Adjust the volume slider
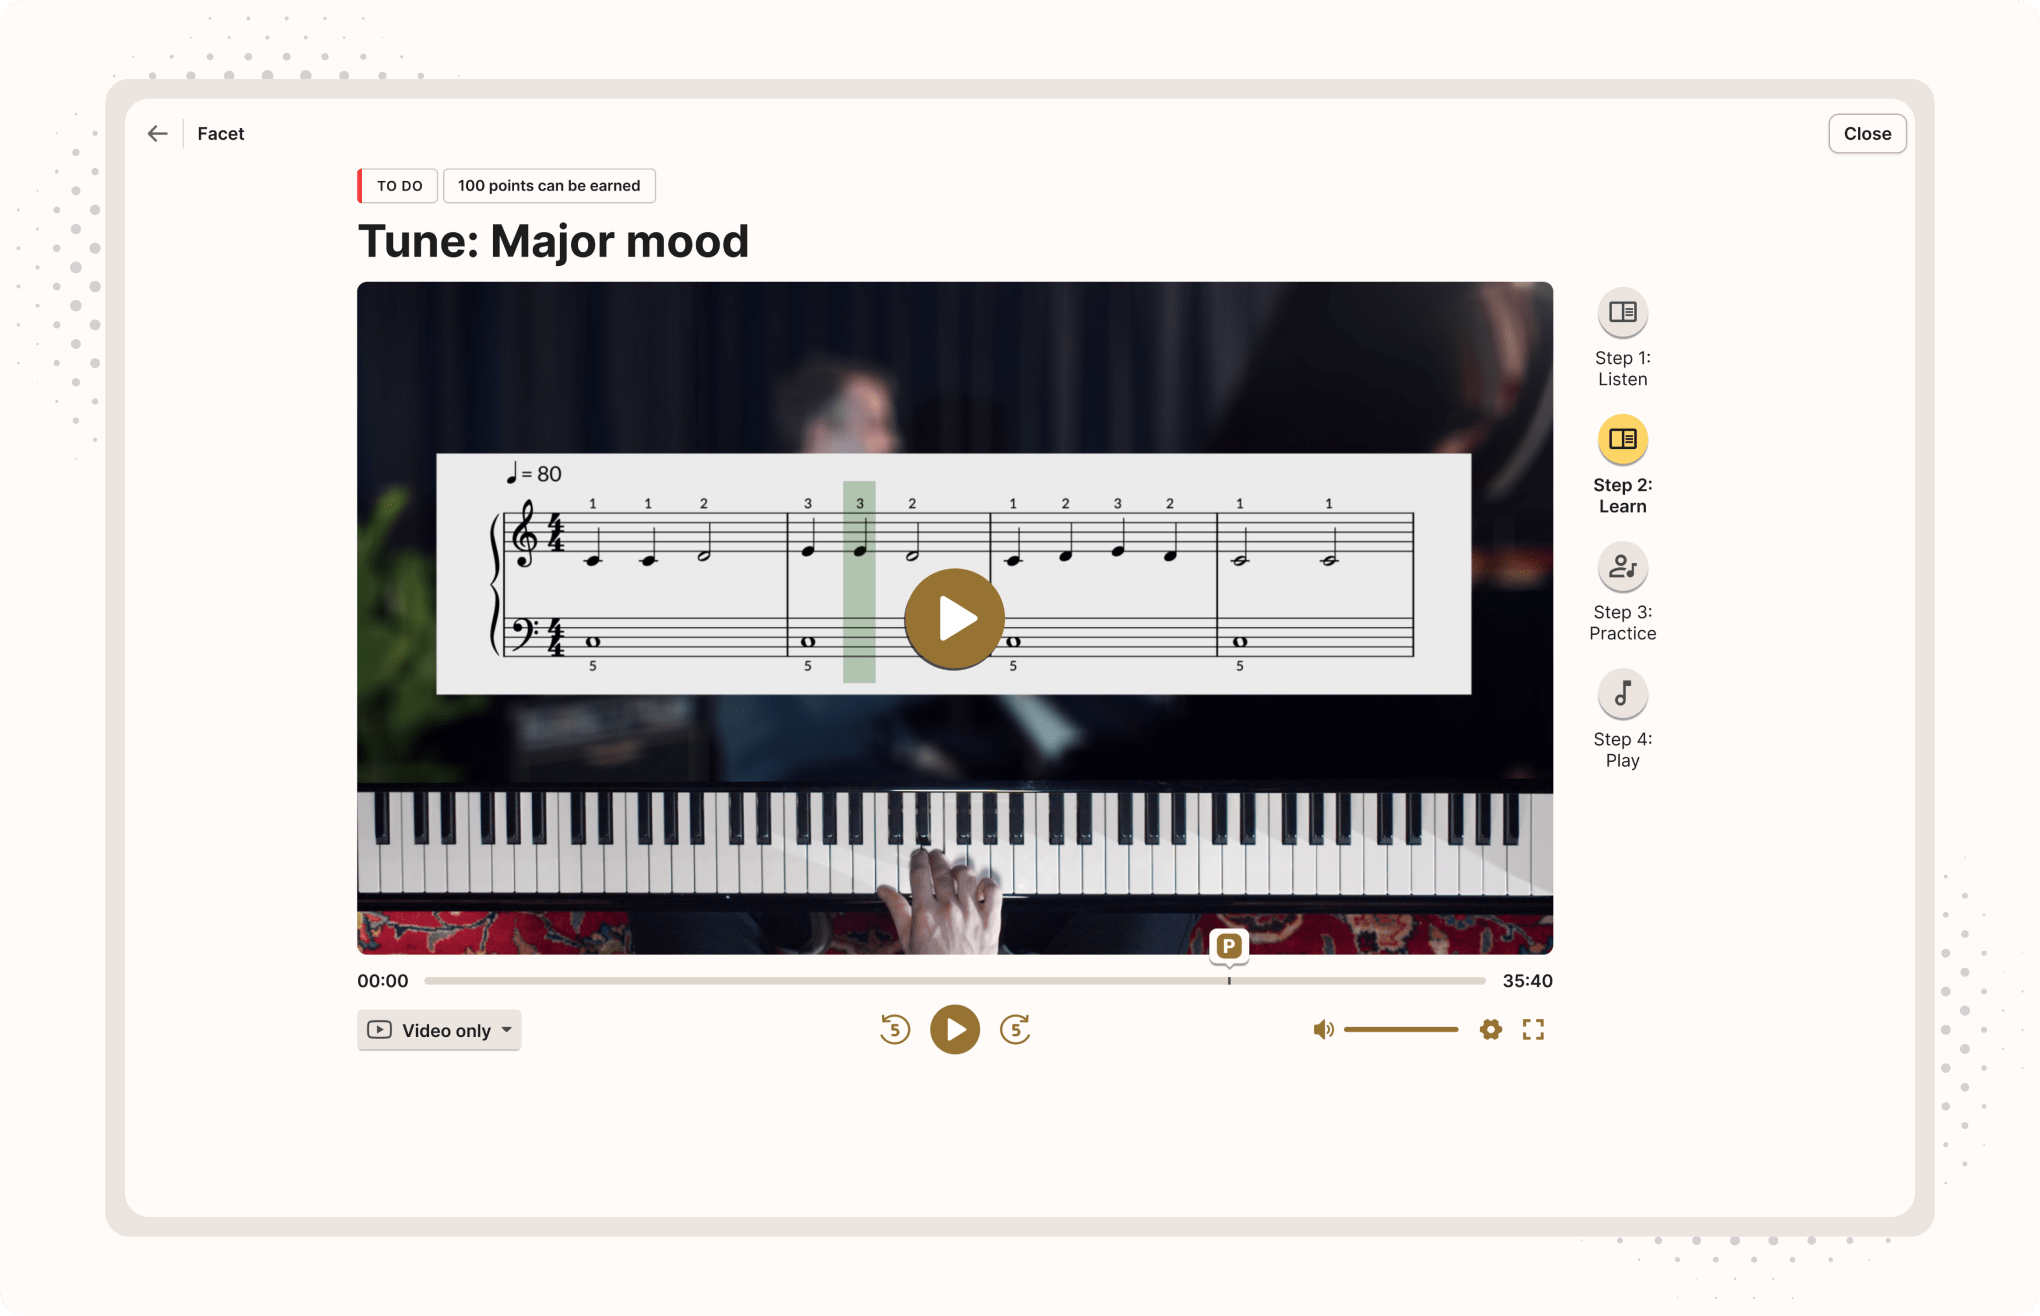The image size is (2040, 1316). click(x=1401, y=1029)
